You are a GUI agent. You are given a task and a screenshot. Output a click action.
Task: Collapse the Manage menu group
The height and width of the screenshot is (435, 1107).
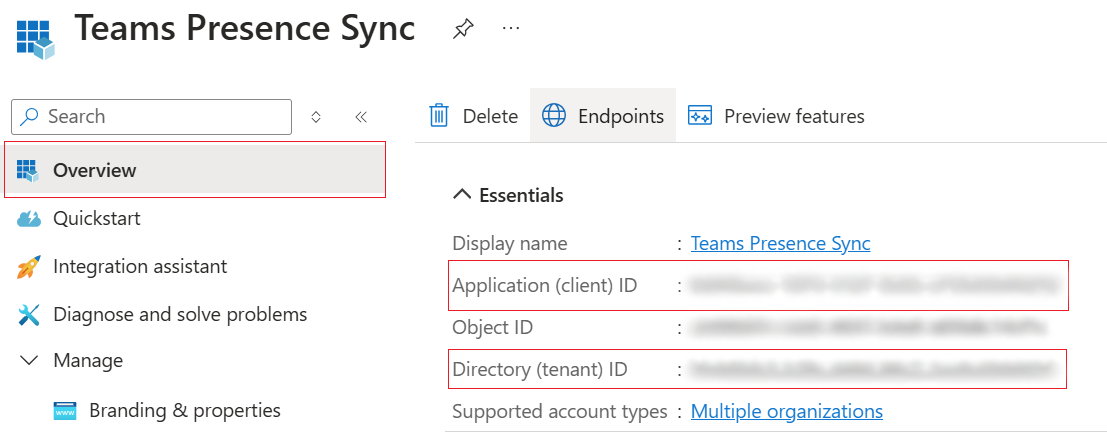pos(29,361)
